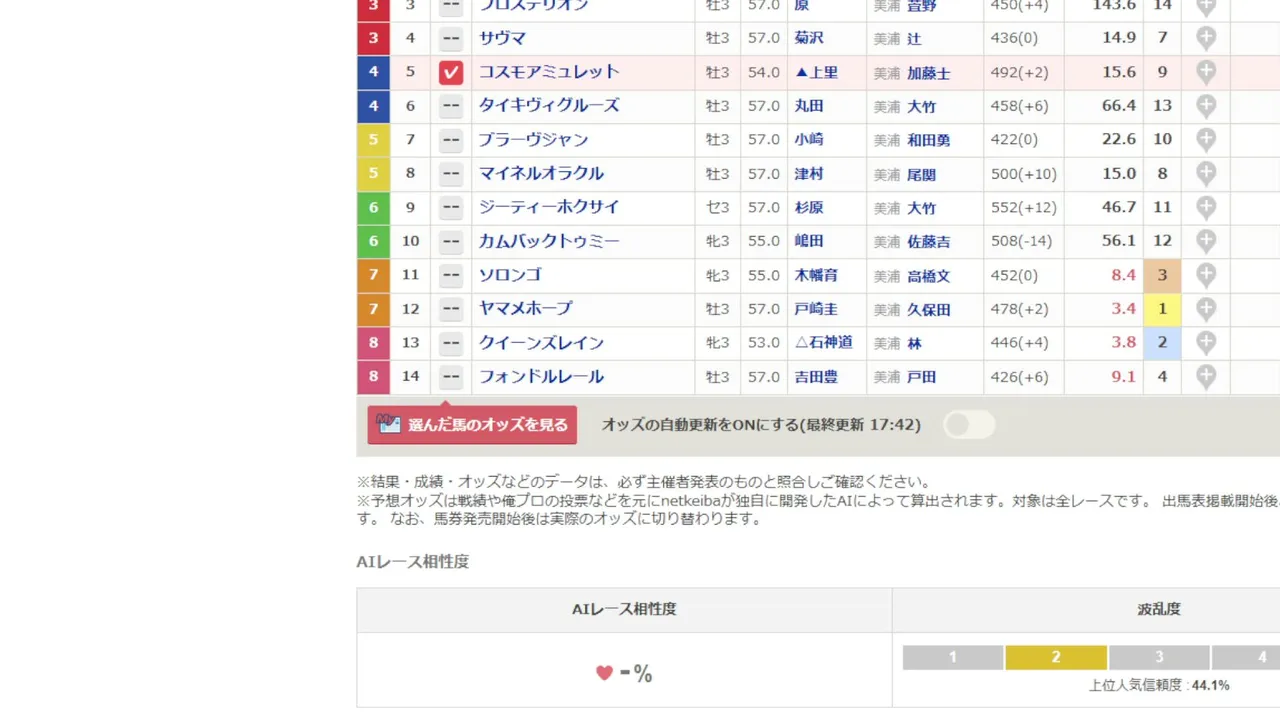Open the ジーティーホクサイ mark selector
Screen dimensions: 1280x720
pyautogui.click(x=451, y=207)
